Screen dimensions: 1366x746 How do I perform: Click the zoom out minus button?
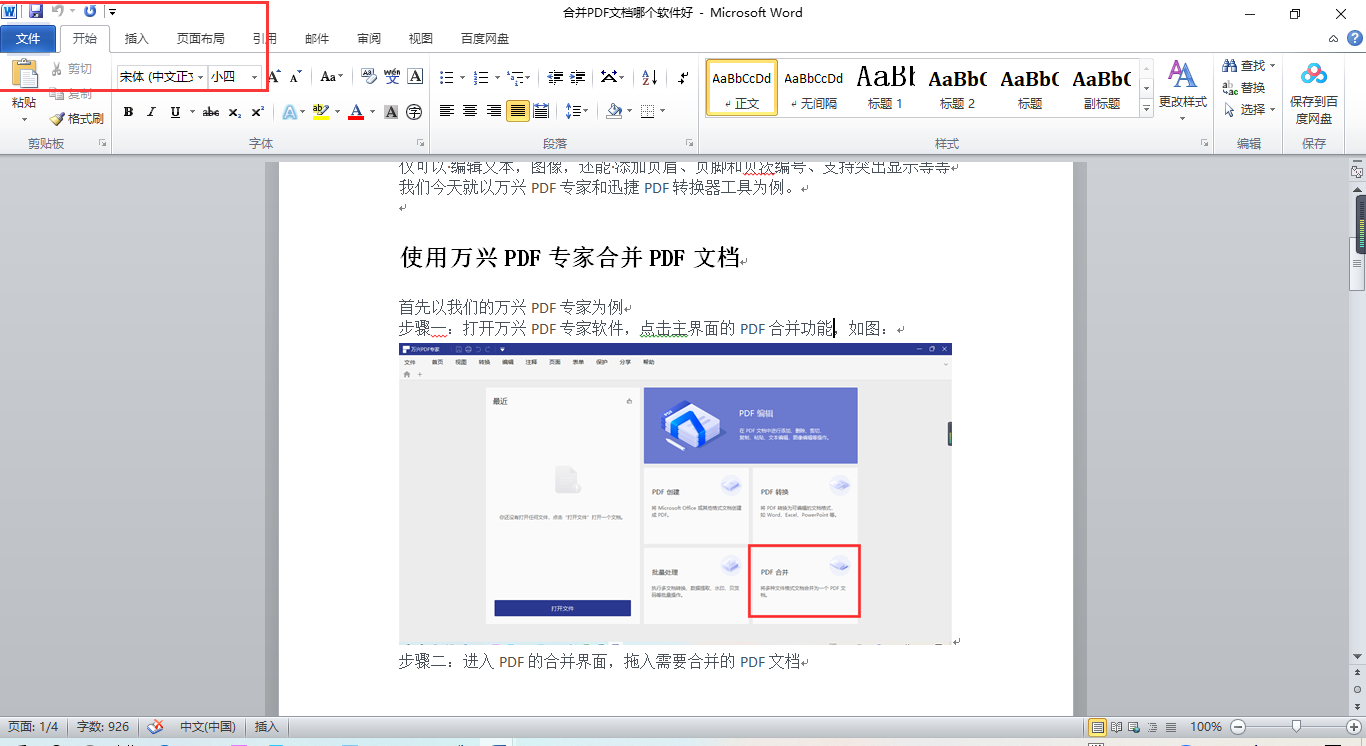(x=1238, y=727)
